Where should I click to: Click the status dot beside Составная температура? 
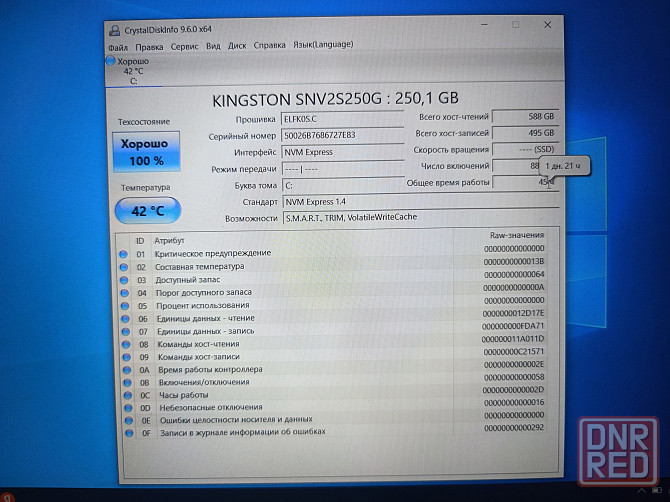click(124, 267)
